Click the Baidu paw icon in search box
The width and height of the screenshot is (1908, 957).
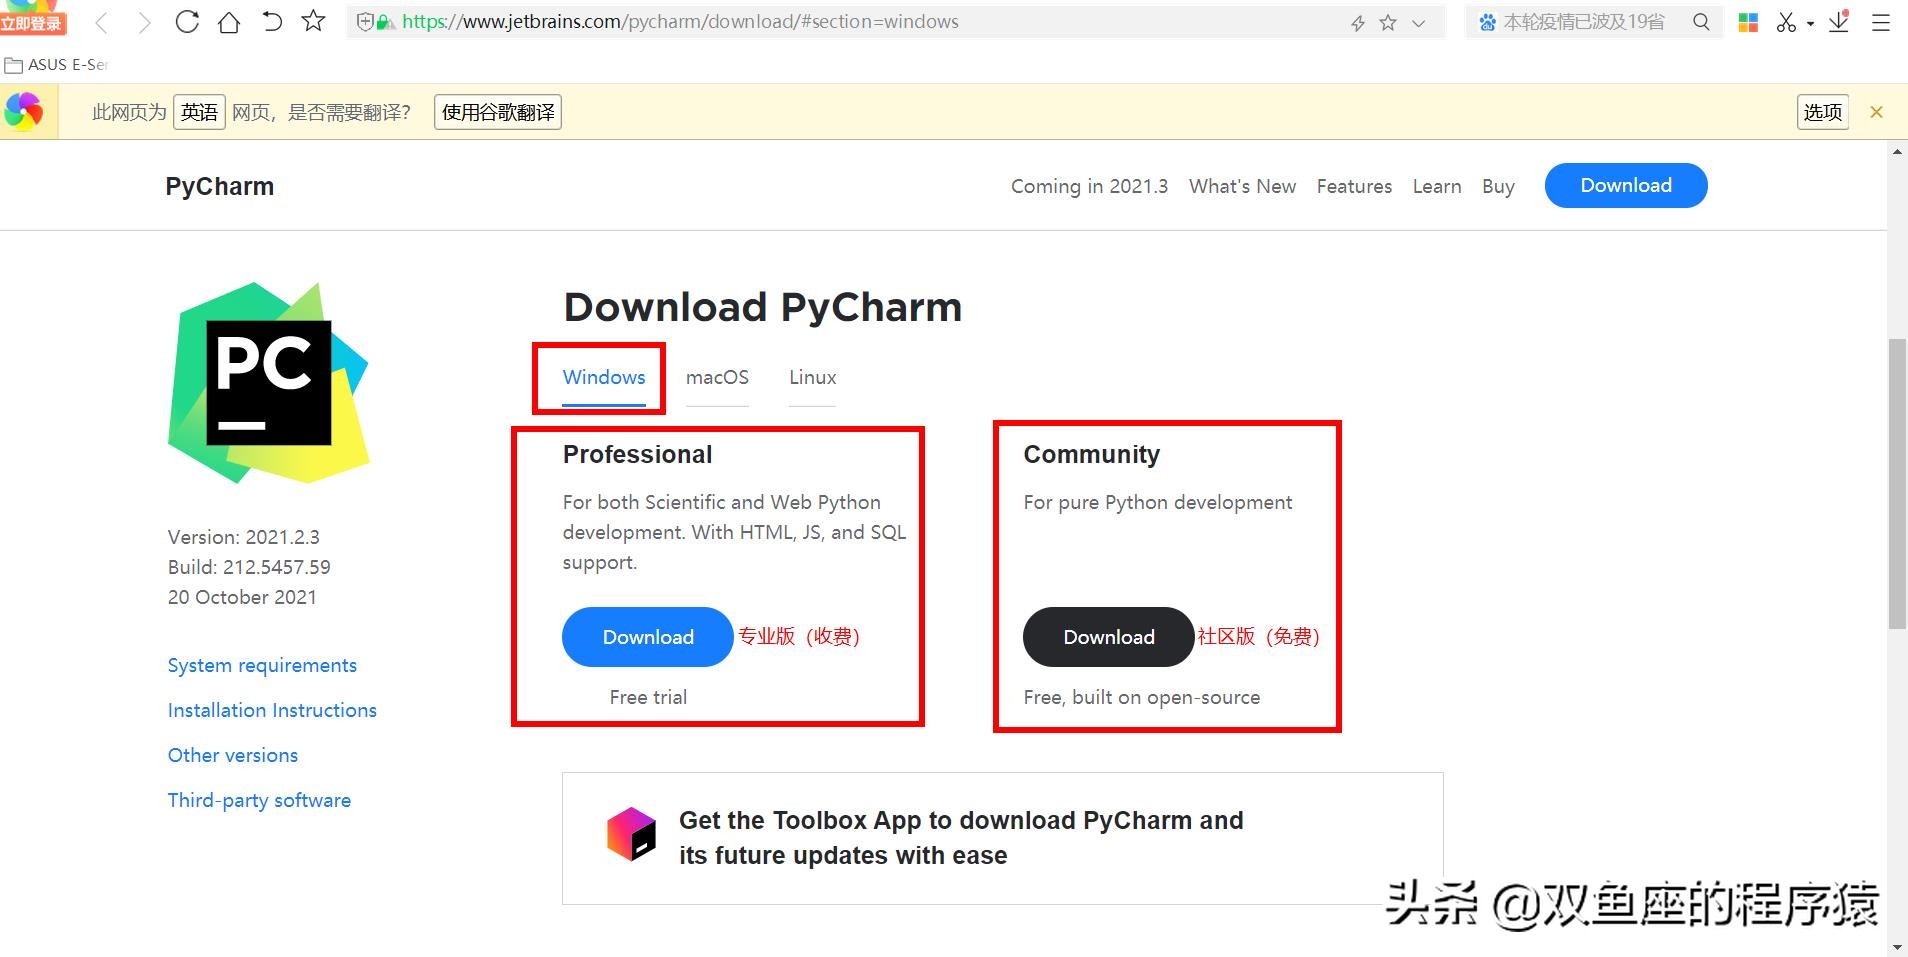[x=1488, y=22]
